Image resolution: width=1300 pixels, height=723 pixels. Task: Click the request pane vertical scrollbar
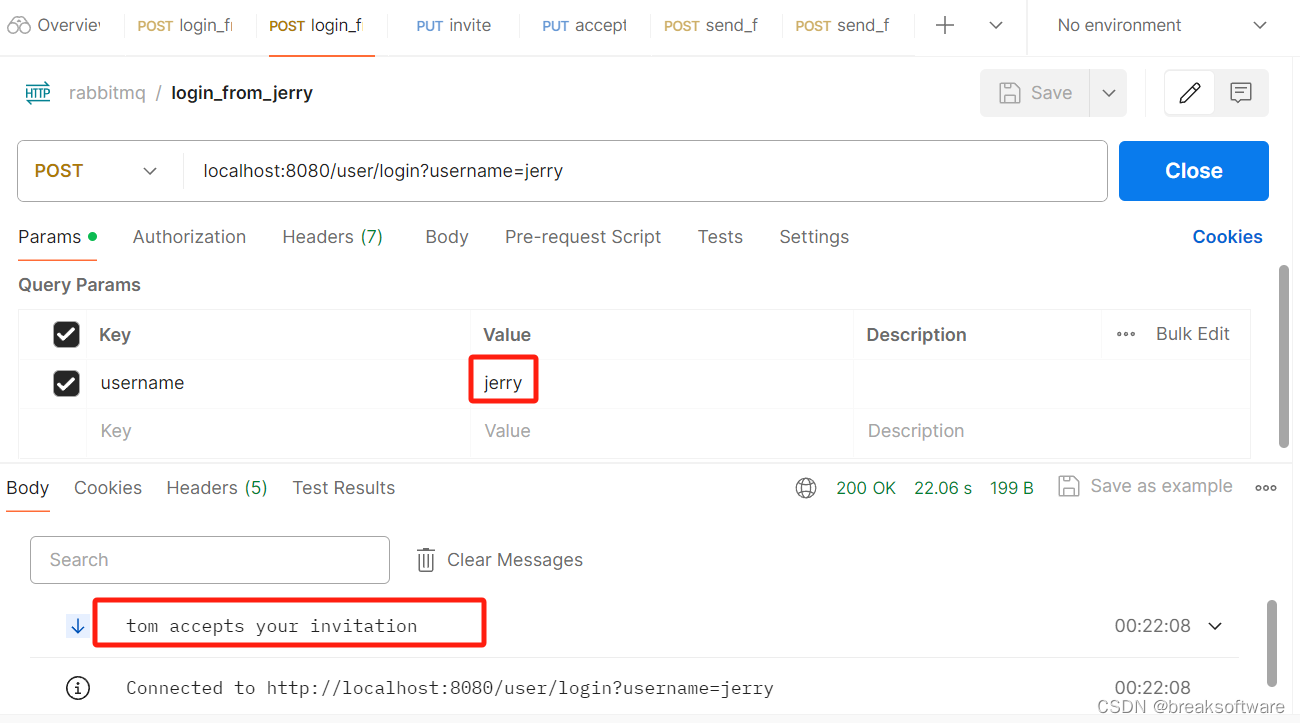(x=1284, y=356)
